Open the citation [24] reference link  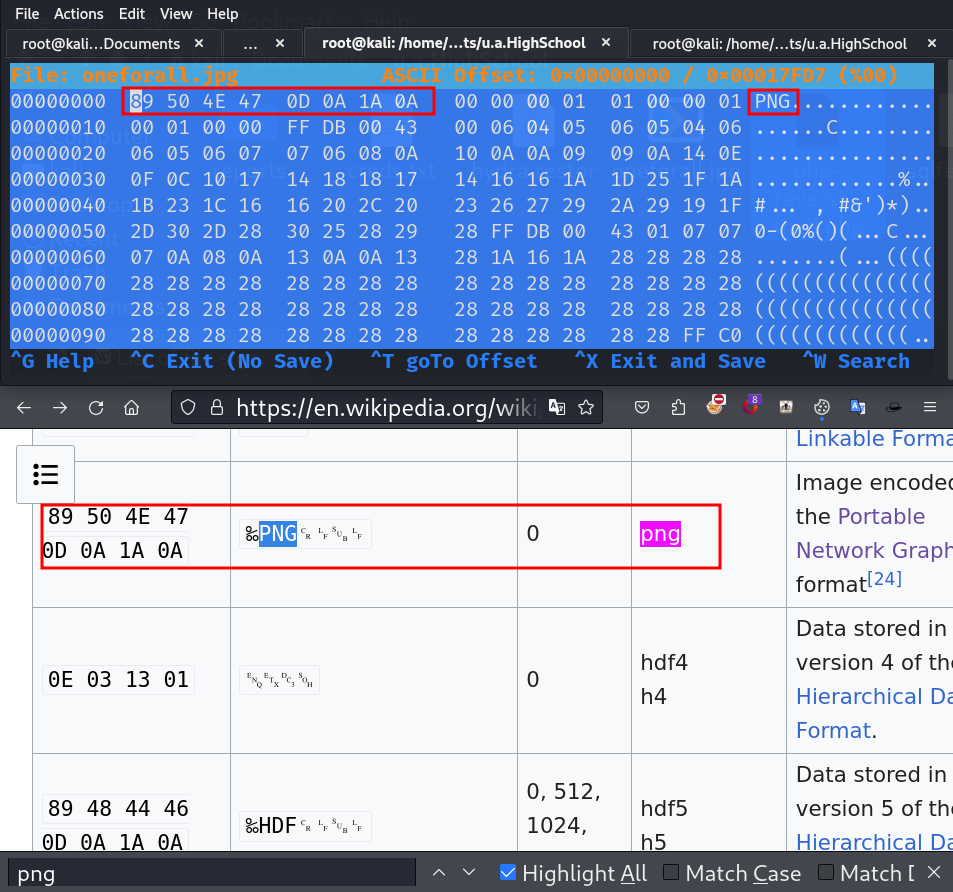884,578
